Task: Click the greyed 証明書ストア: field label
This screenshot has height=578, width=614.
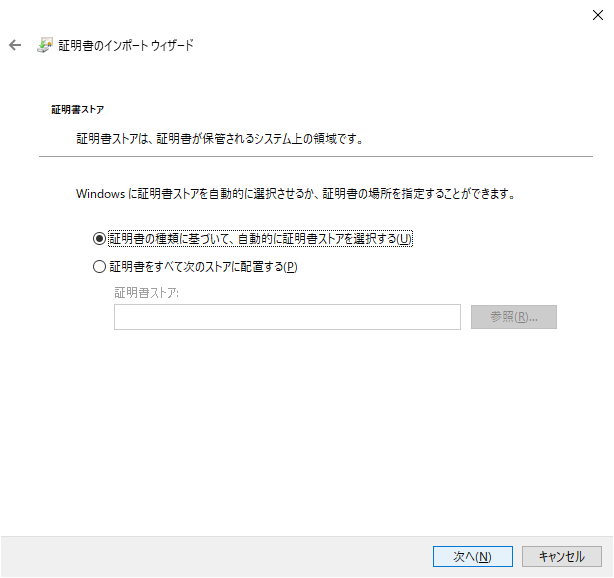Action: 146,293
